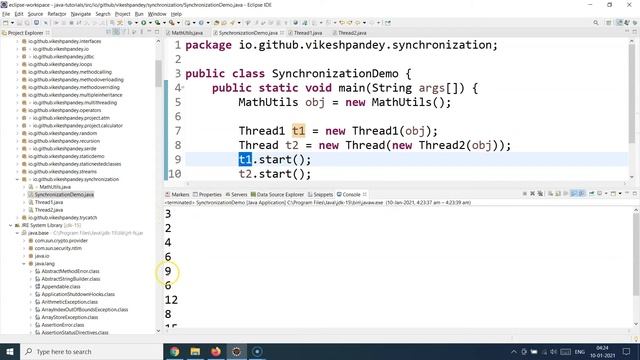Toggle show console when standard error changes
The height and width of the screenshot is (360, 640).
click(582, 193)
